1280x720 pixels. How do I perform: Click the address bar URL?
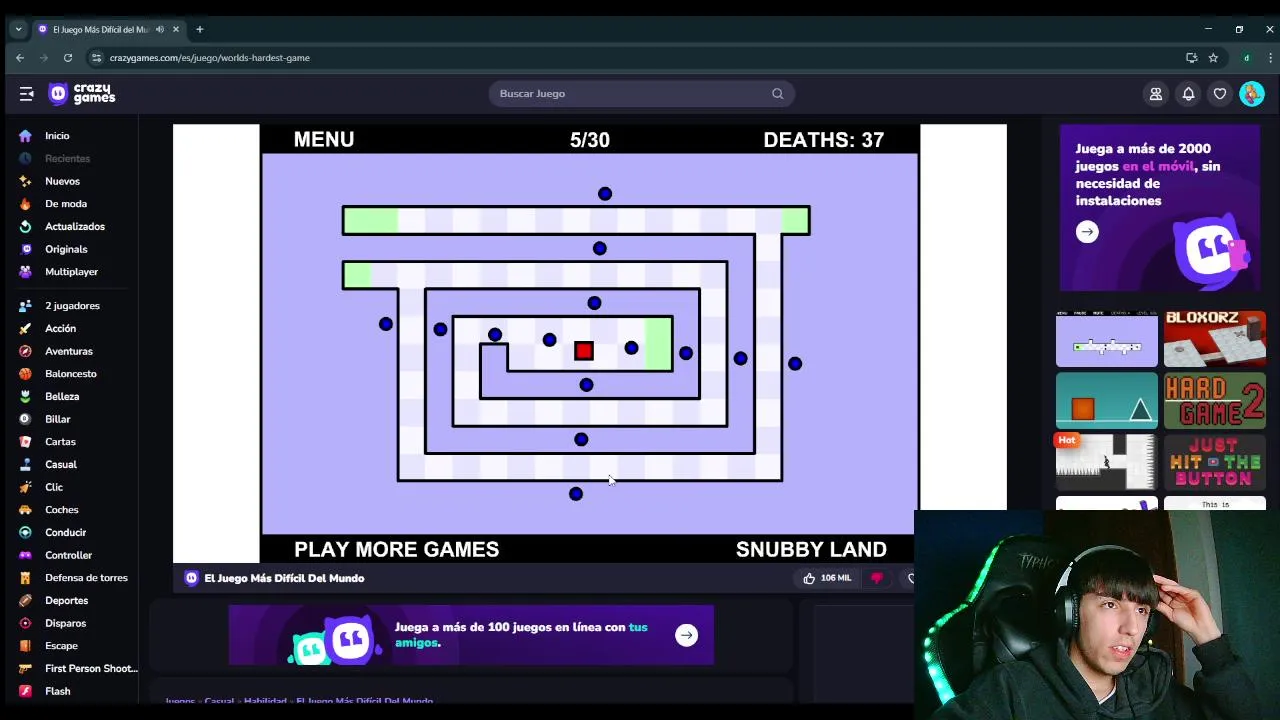point(210,58)
